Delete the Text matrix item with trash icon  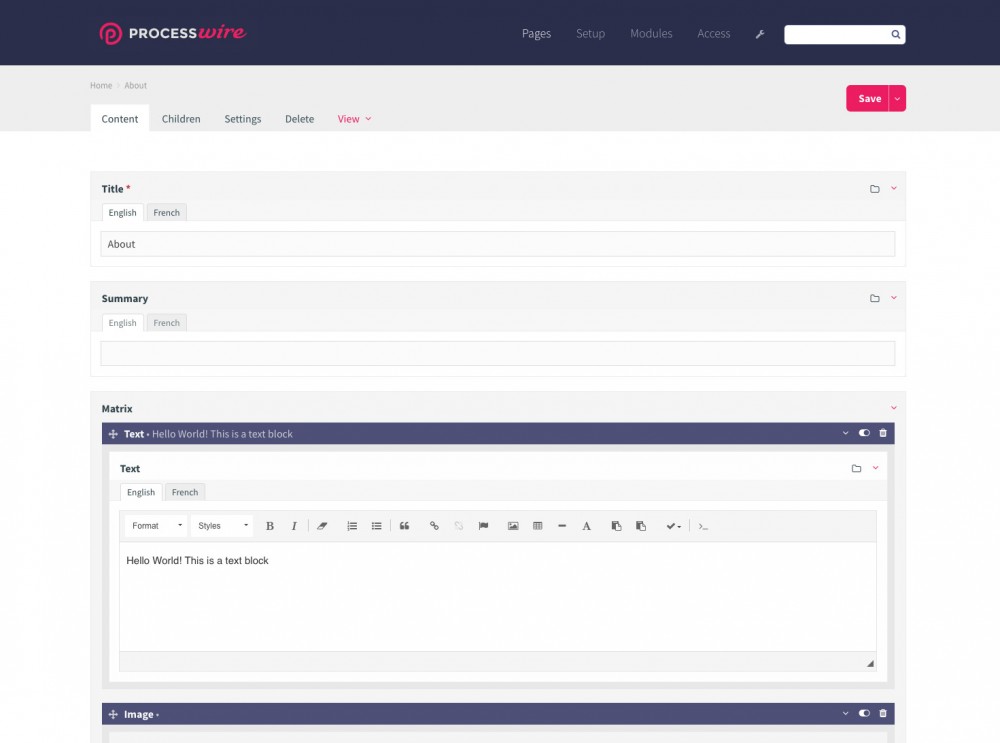click(x=882, y=433)
